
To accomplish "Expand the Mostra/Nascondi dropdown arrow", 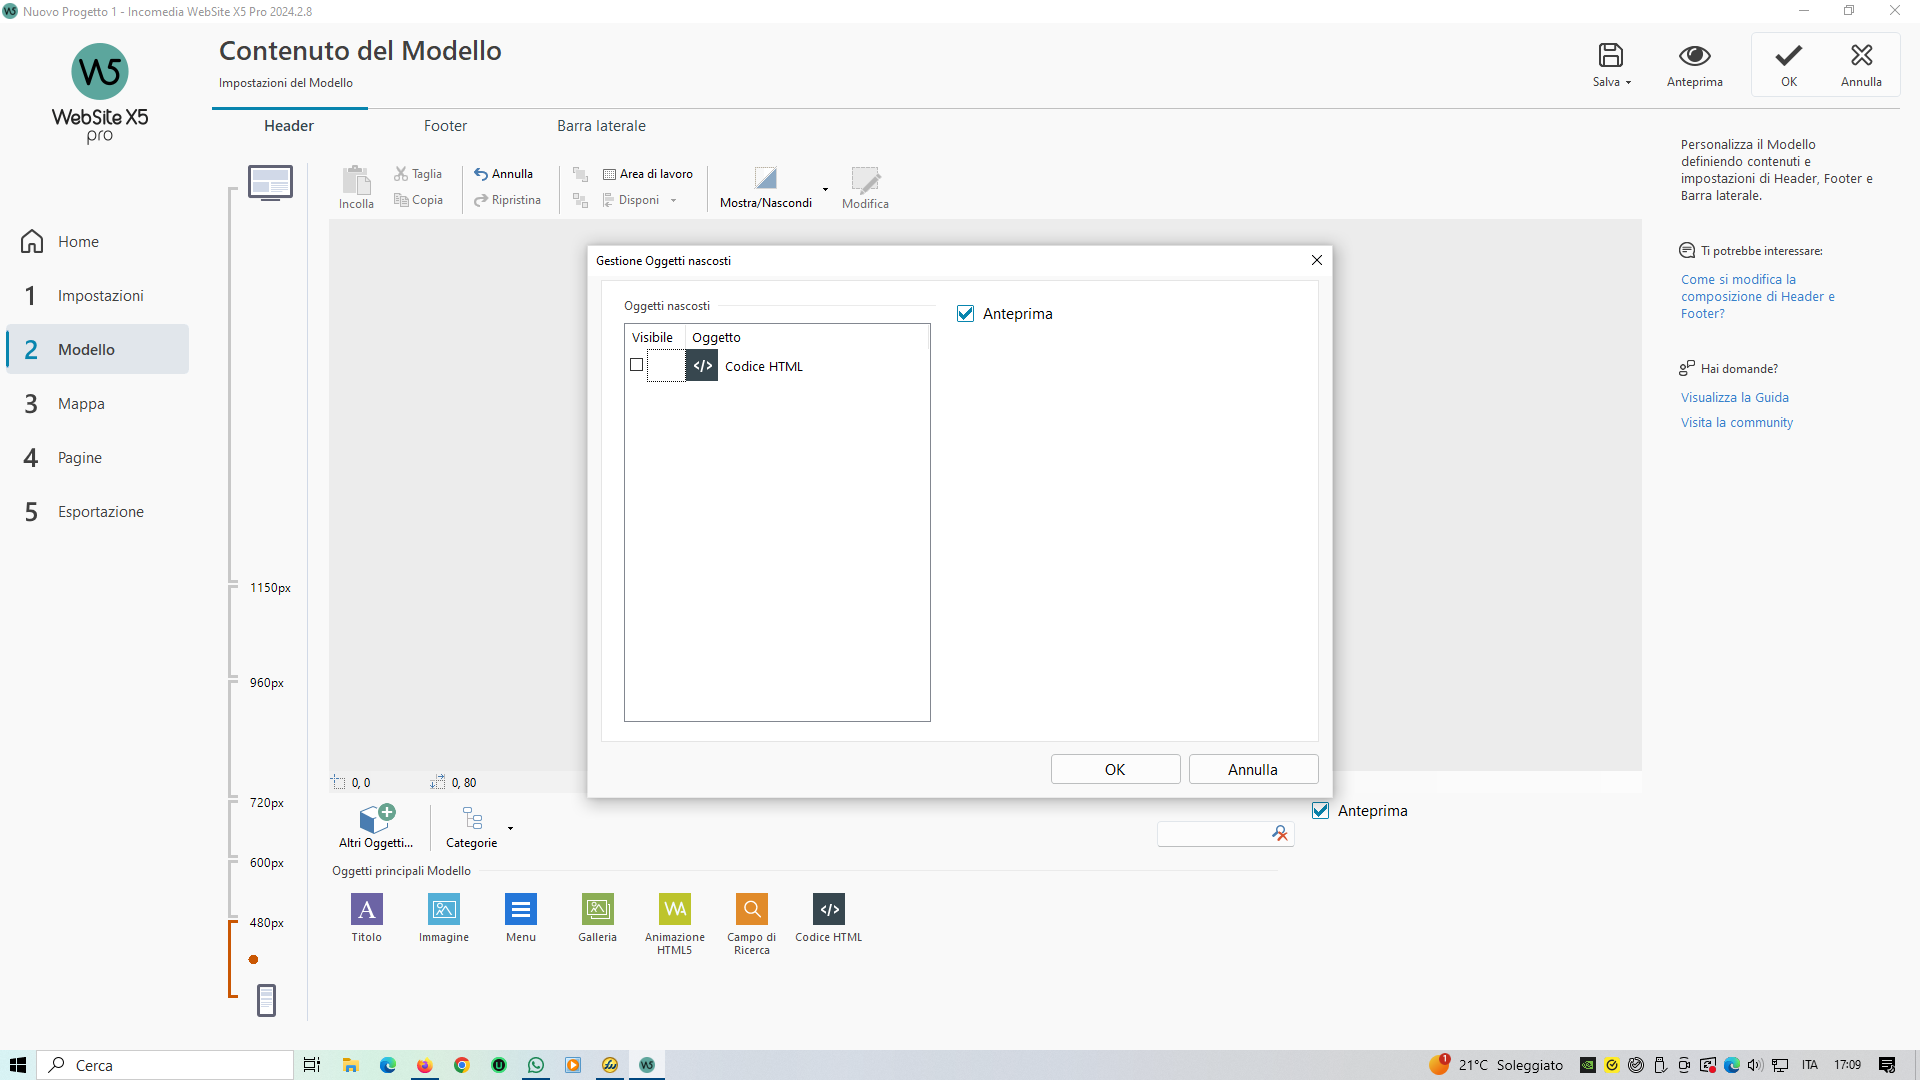I will [825, 189].
